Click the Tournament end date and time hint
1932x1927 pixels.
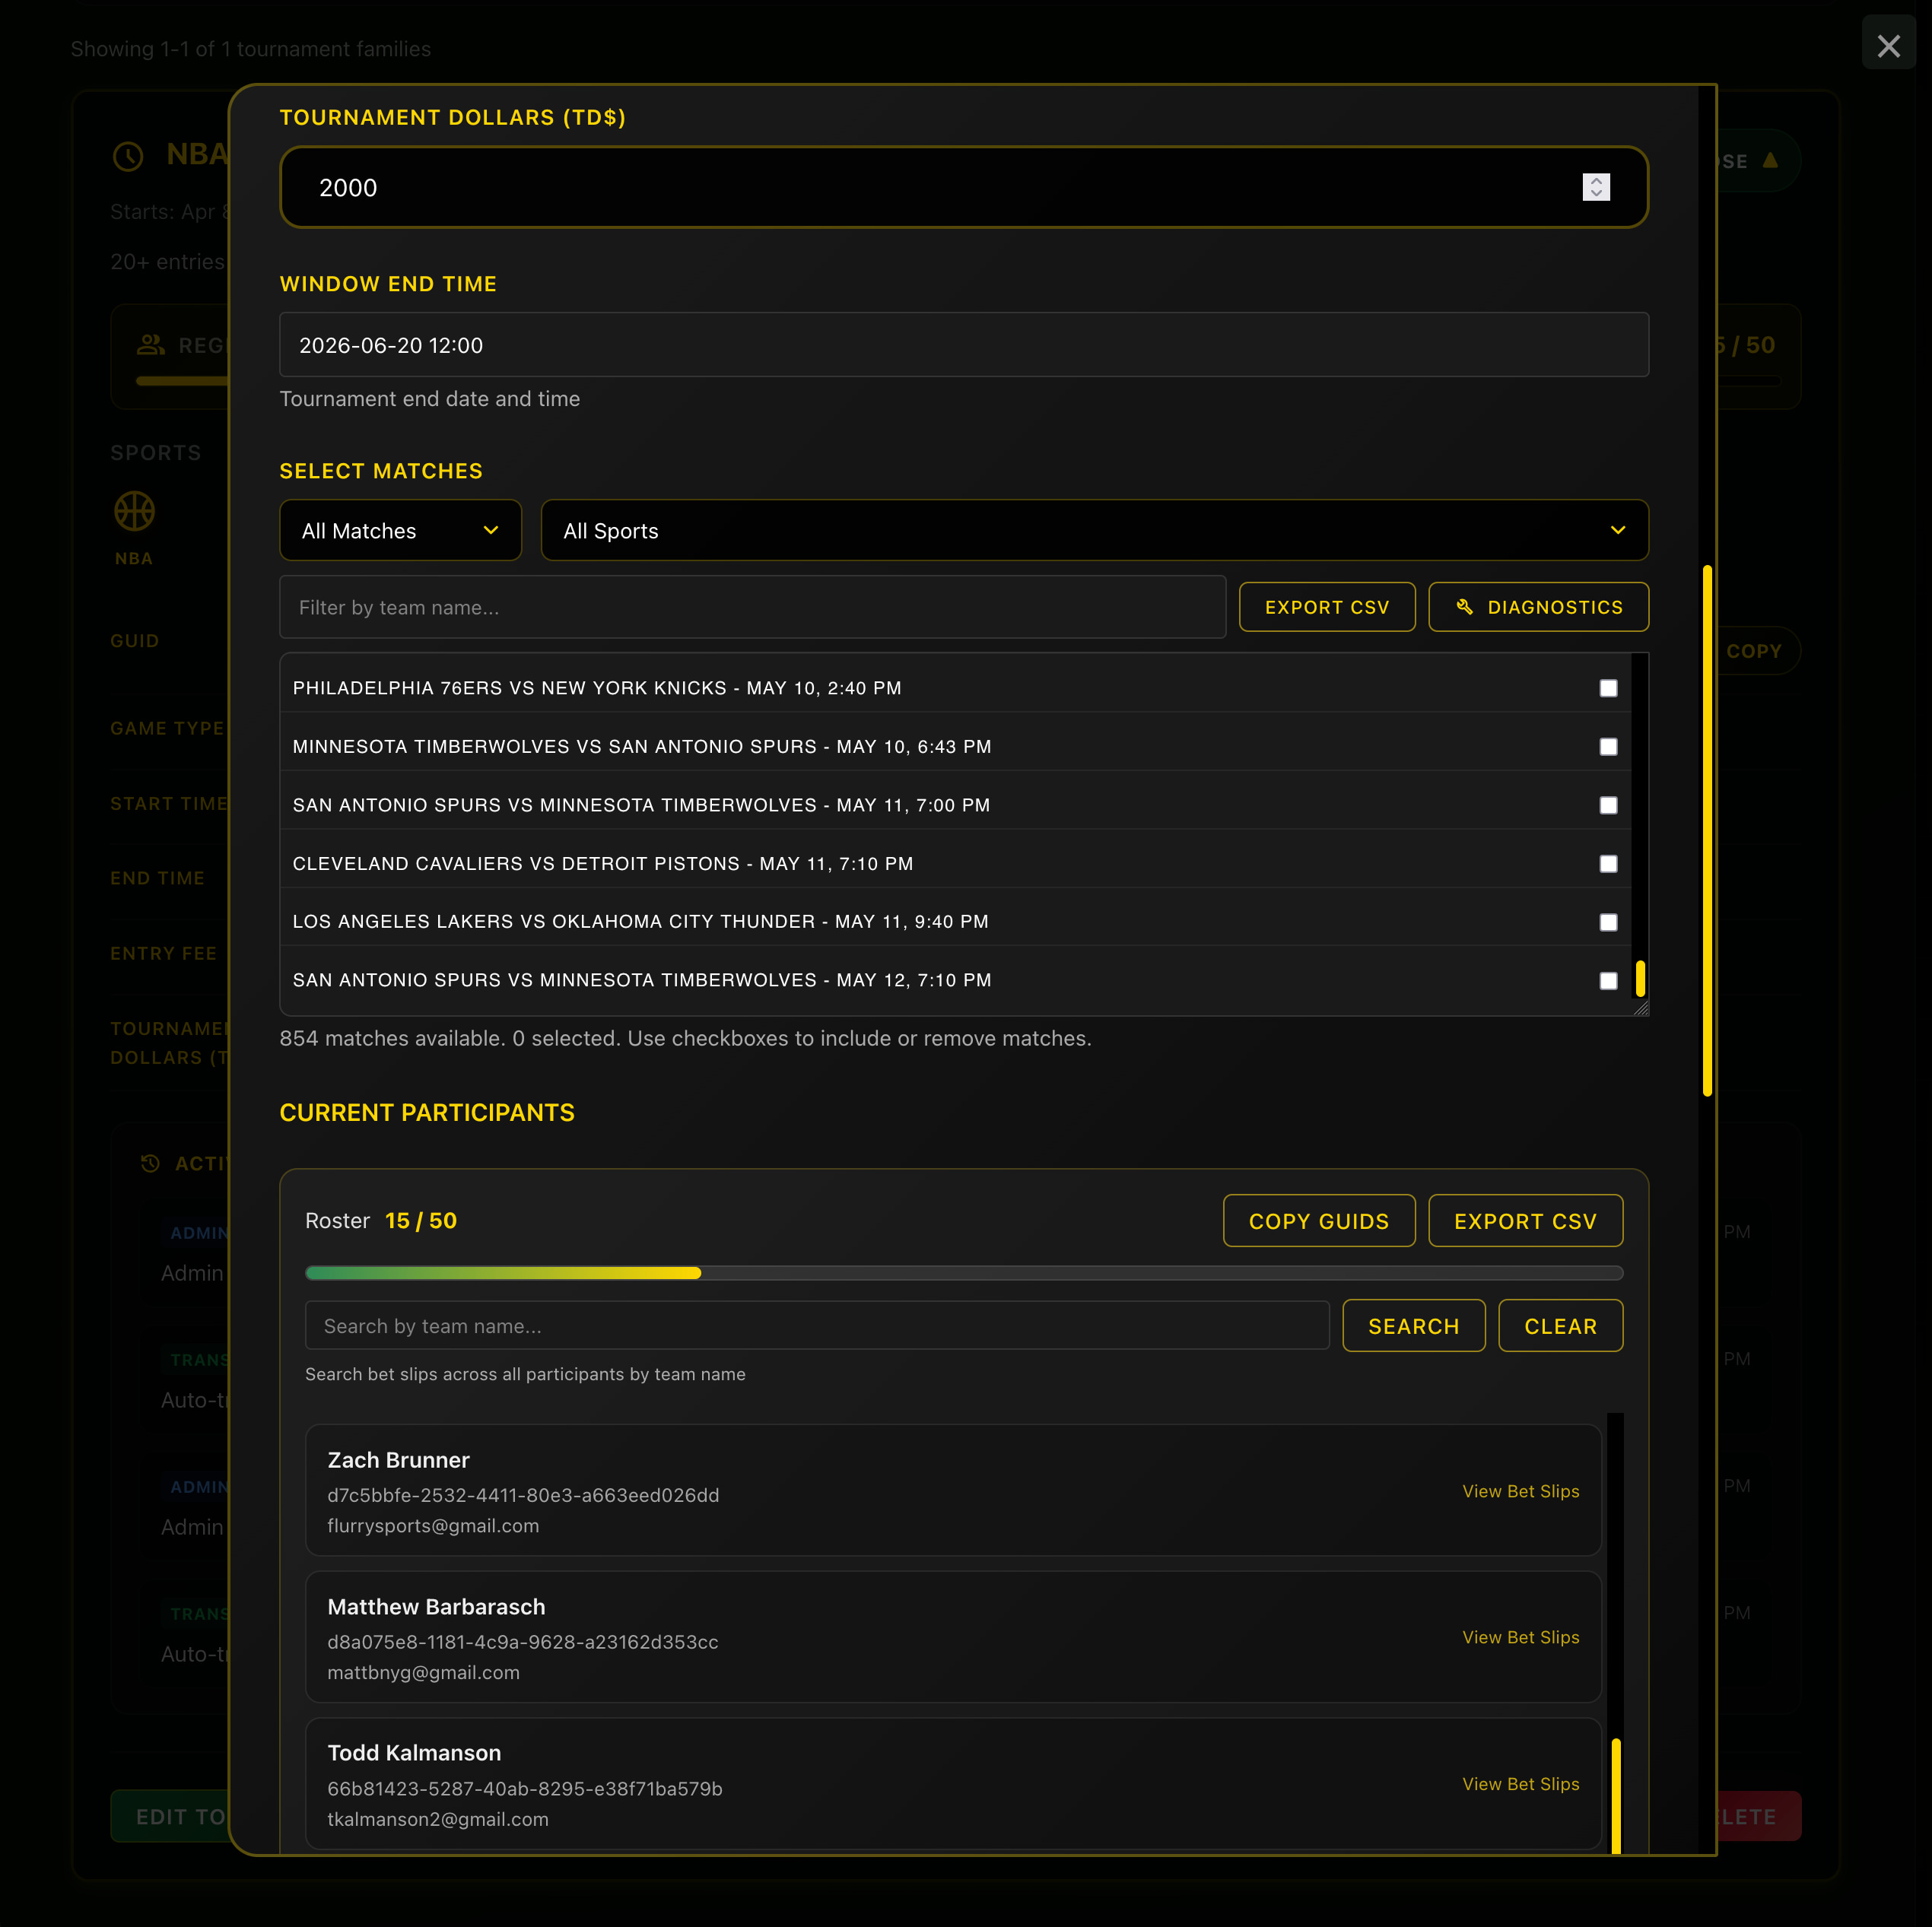tap(430, 399)
